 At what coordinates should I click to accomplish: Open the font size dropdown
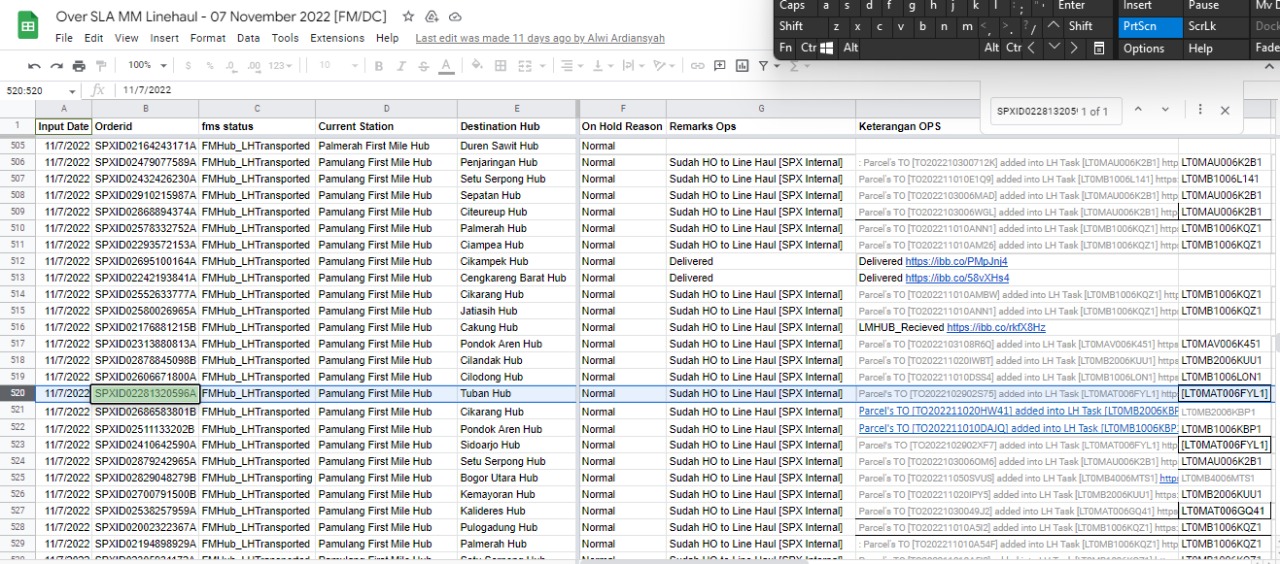click(x=337, y=66)
